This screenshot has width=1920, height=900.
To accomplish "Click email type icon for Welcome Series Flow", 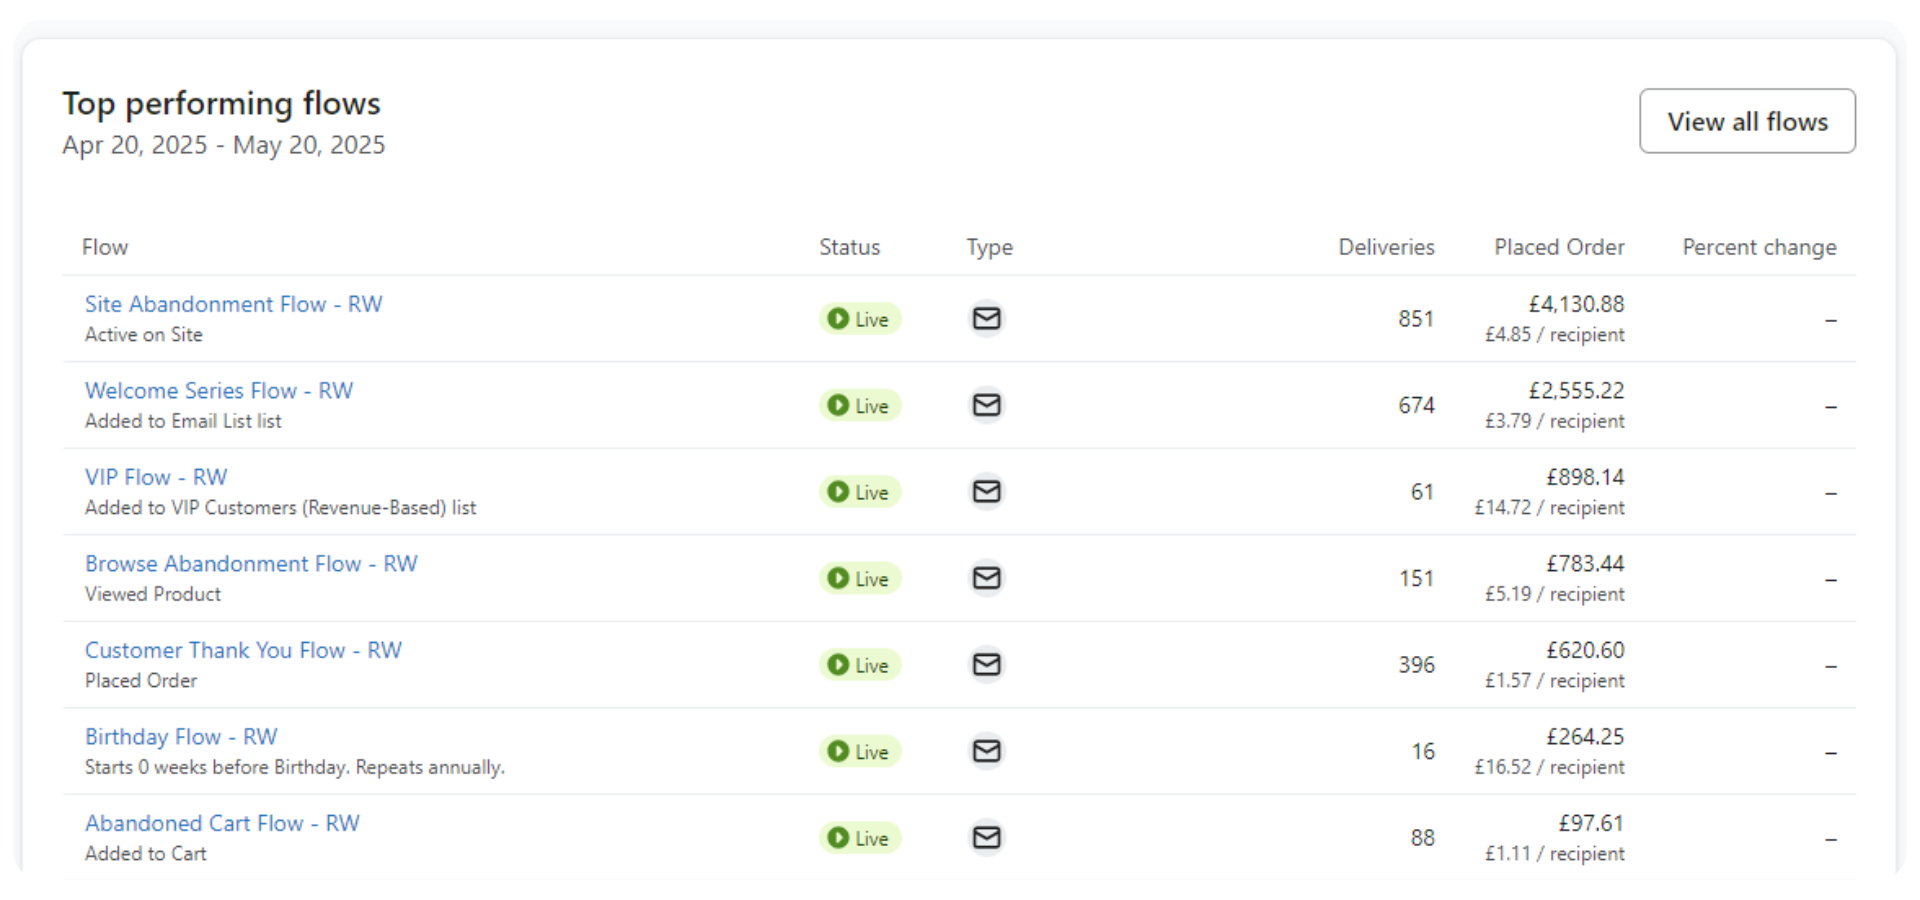I will click(x=986, y=405).
